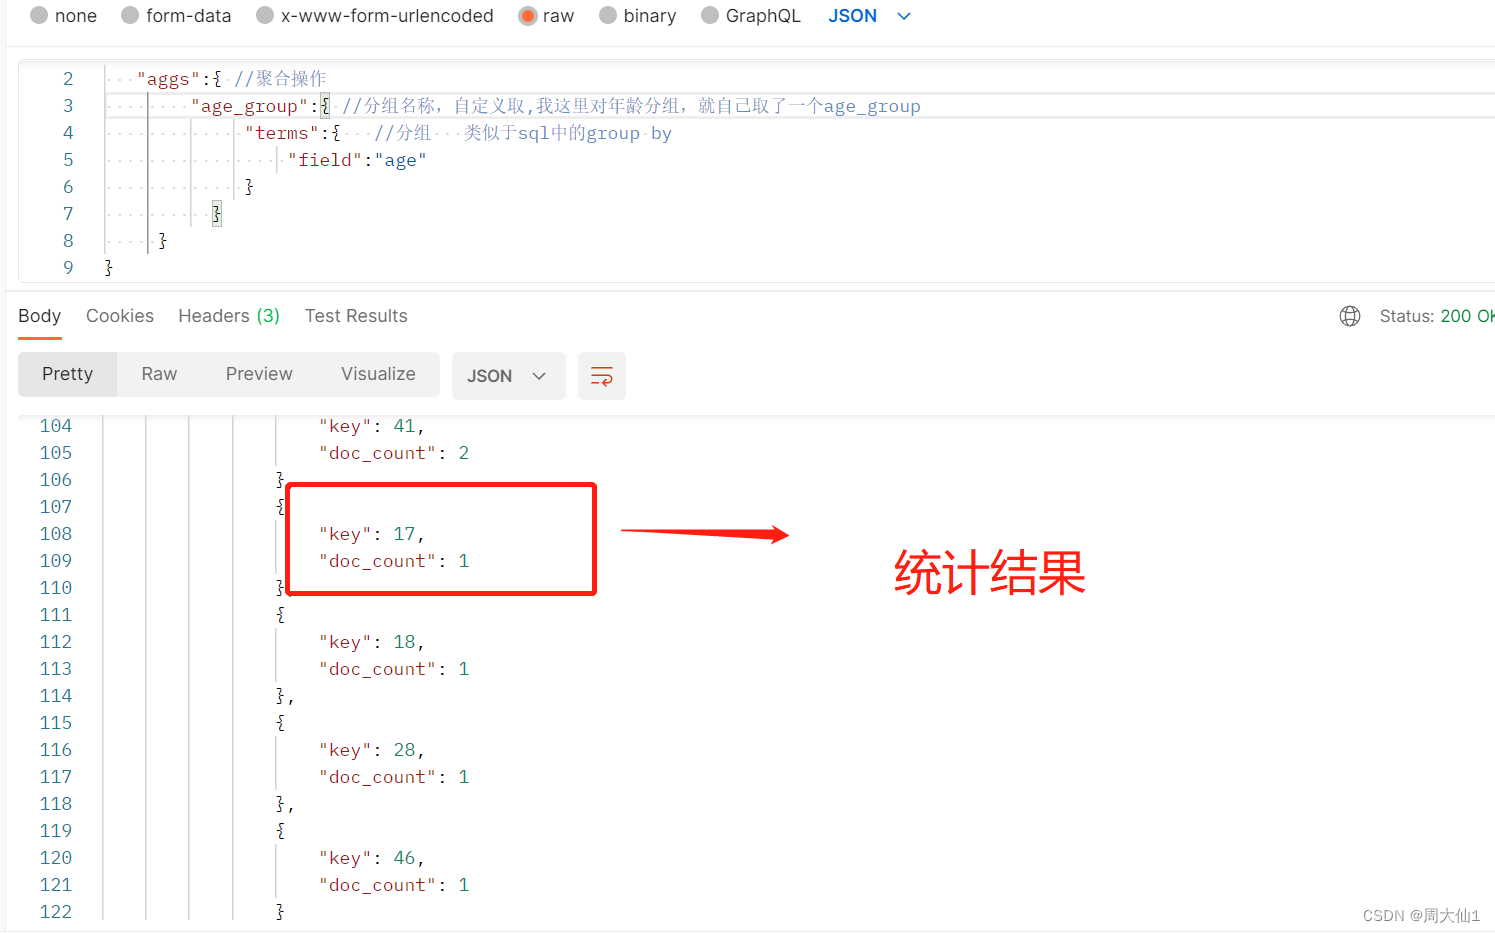This screenshot has width=1495, height=933.
Task: Click the "aggs" key in request body
Action: 169,79
